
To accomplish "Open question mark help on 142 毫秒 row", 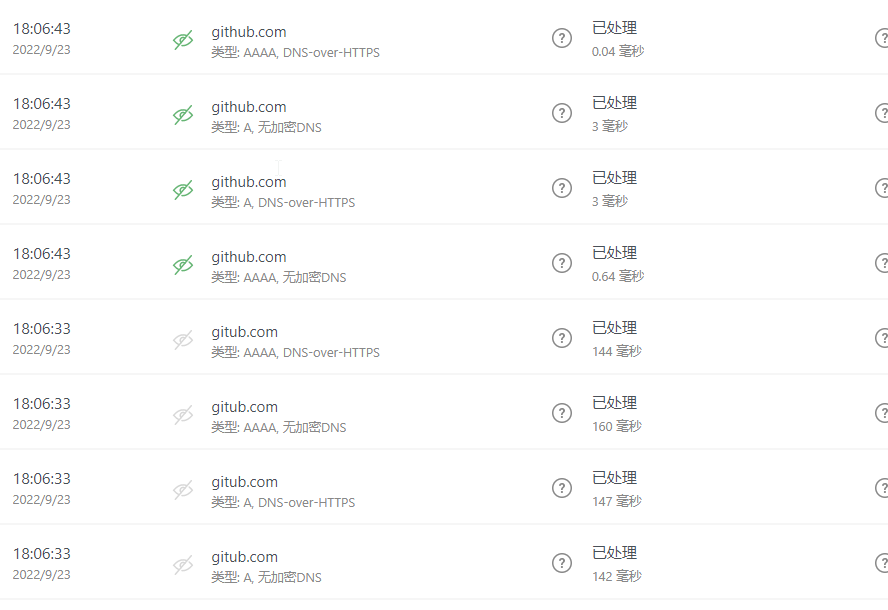I will pos(562,563).
